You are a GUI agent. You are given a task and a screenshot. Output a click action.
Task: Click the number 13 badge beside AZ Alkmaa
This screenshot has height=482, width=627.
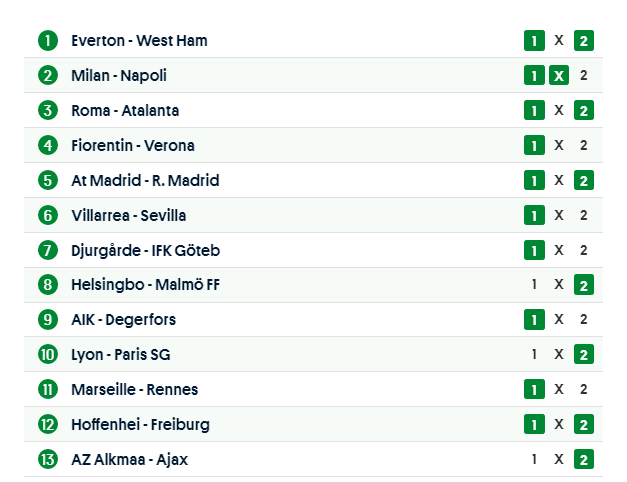[x=48, y=460]
